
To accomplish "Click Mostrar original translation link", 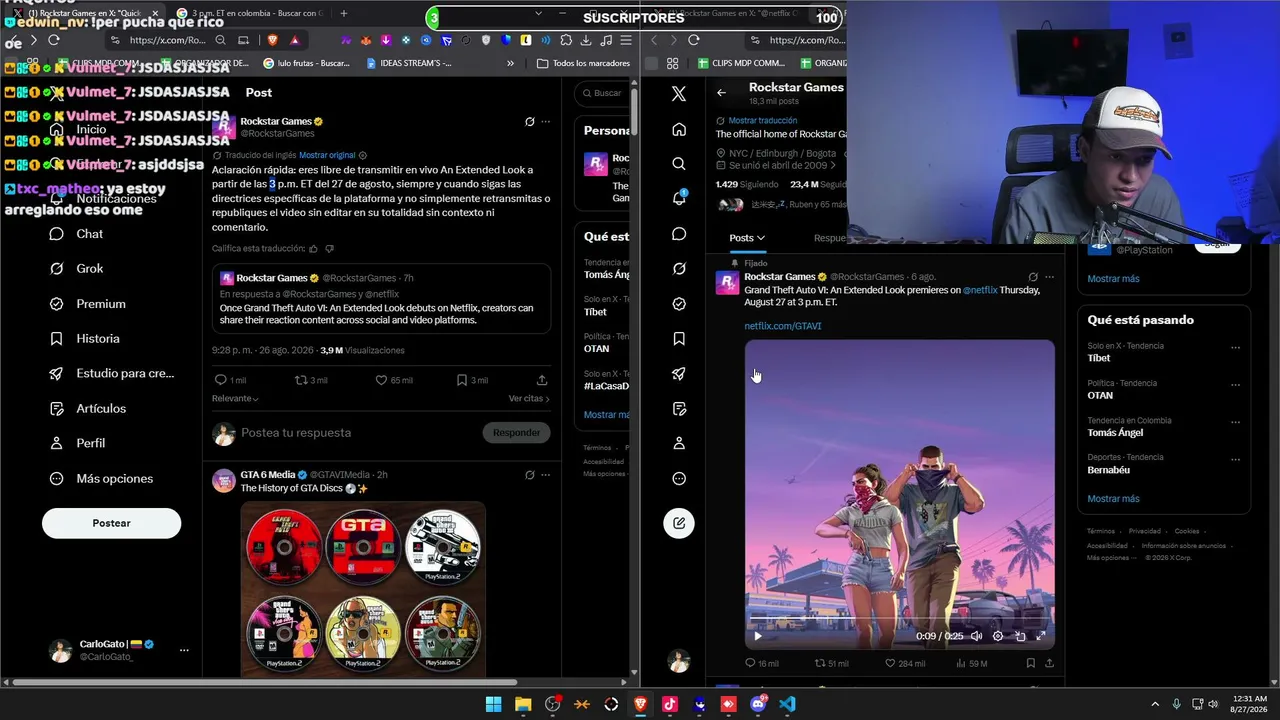I will point(327,155).
